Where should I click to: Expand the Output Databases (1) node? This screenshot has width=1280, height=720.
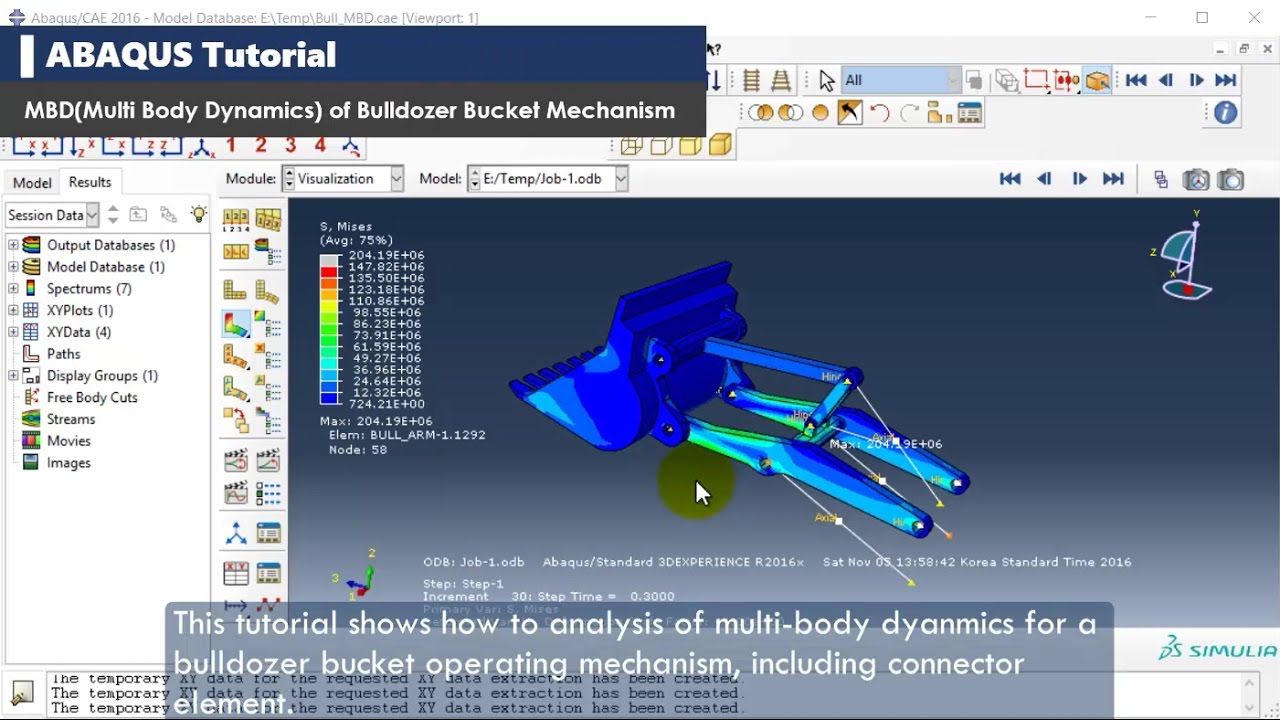point(13,245)
